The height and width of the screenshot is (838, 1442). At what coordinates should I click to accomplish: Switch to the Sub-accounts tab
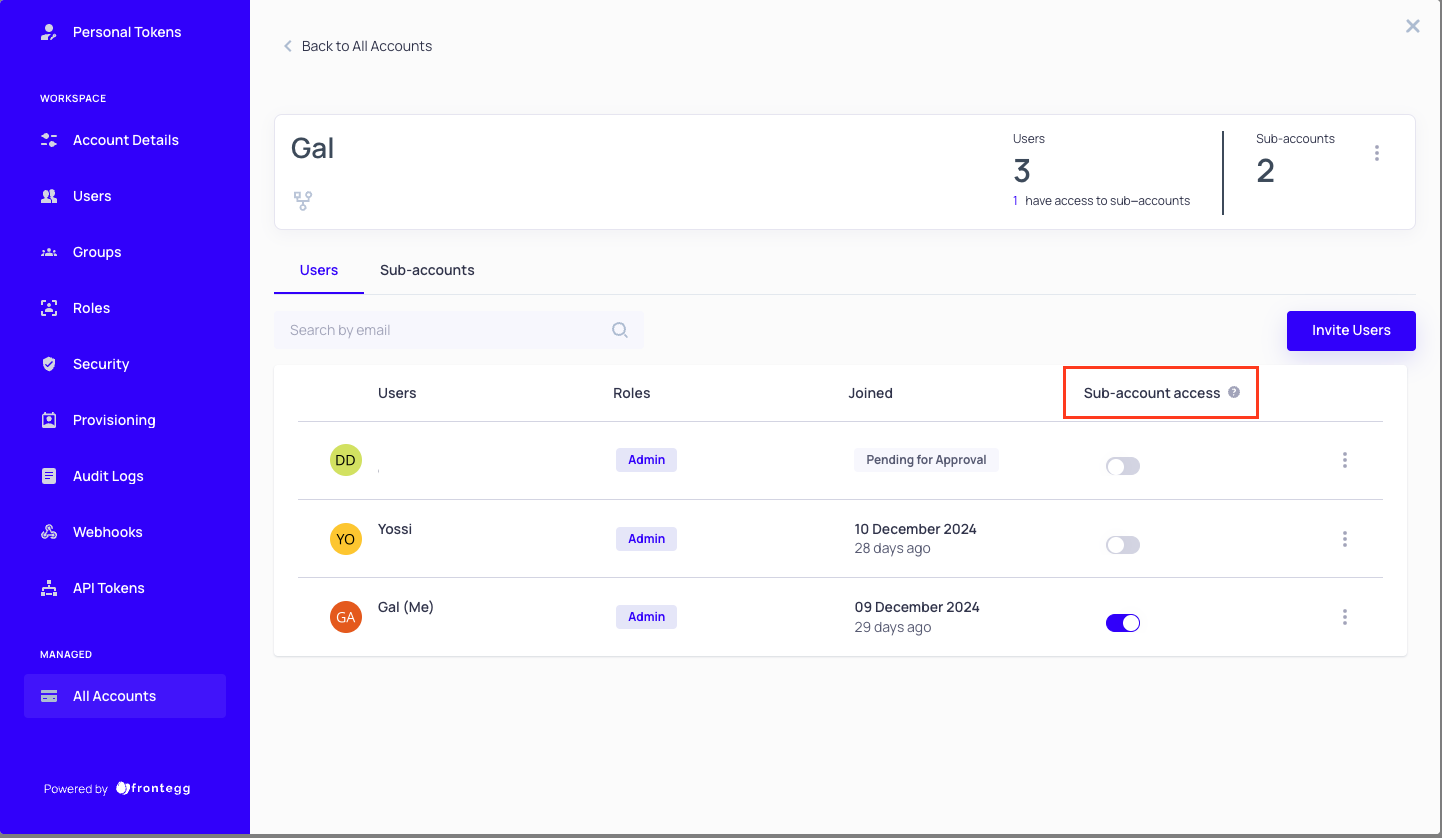point(427,270)
